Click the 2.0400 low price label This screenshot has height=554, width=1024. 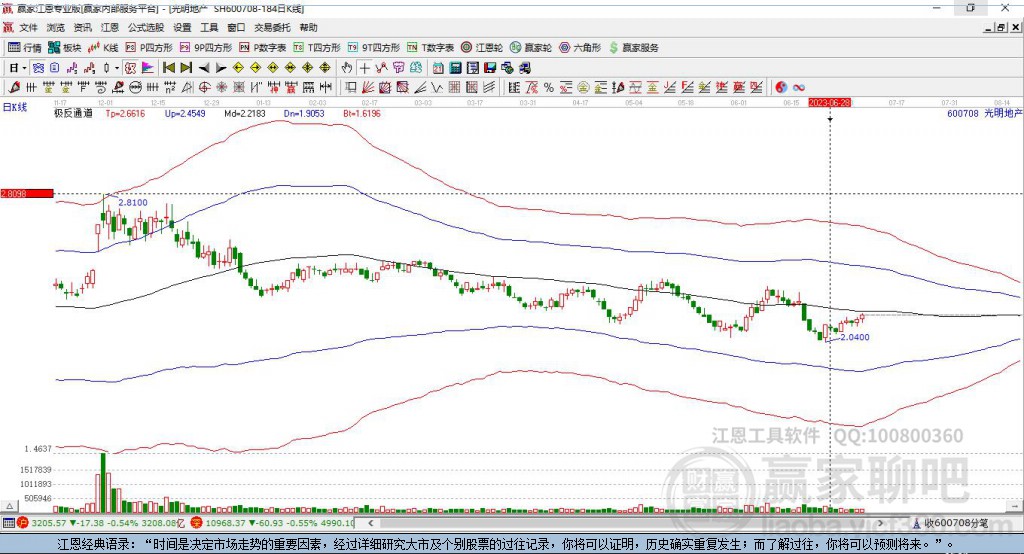pos(855,338)
